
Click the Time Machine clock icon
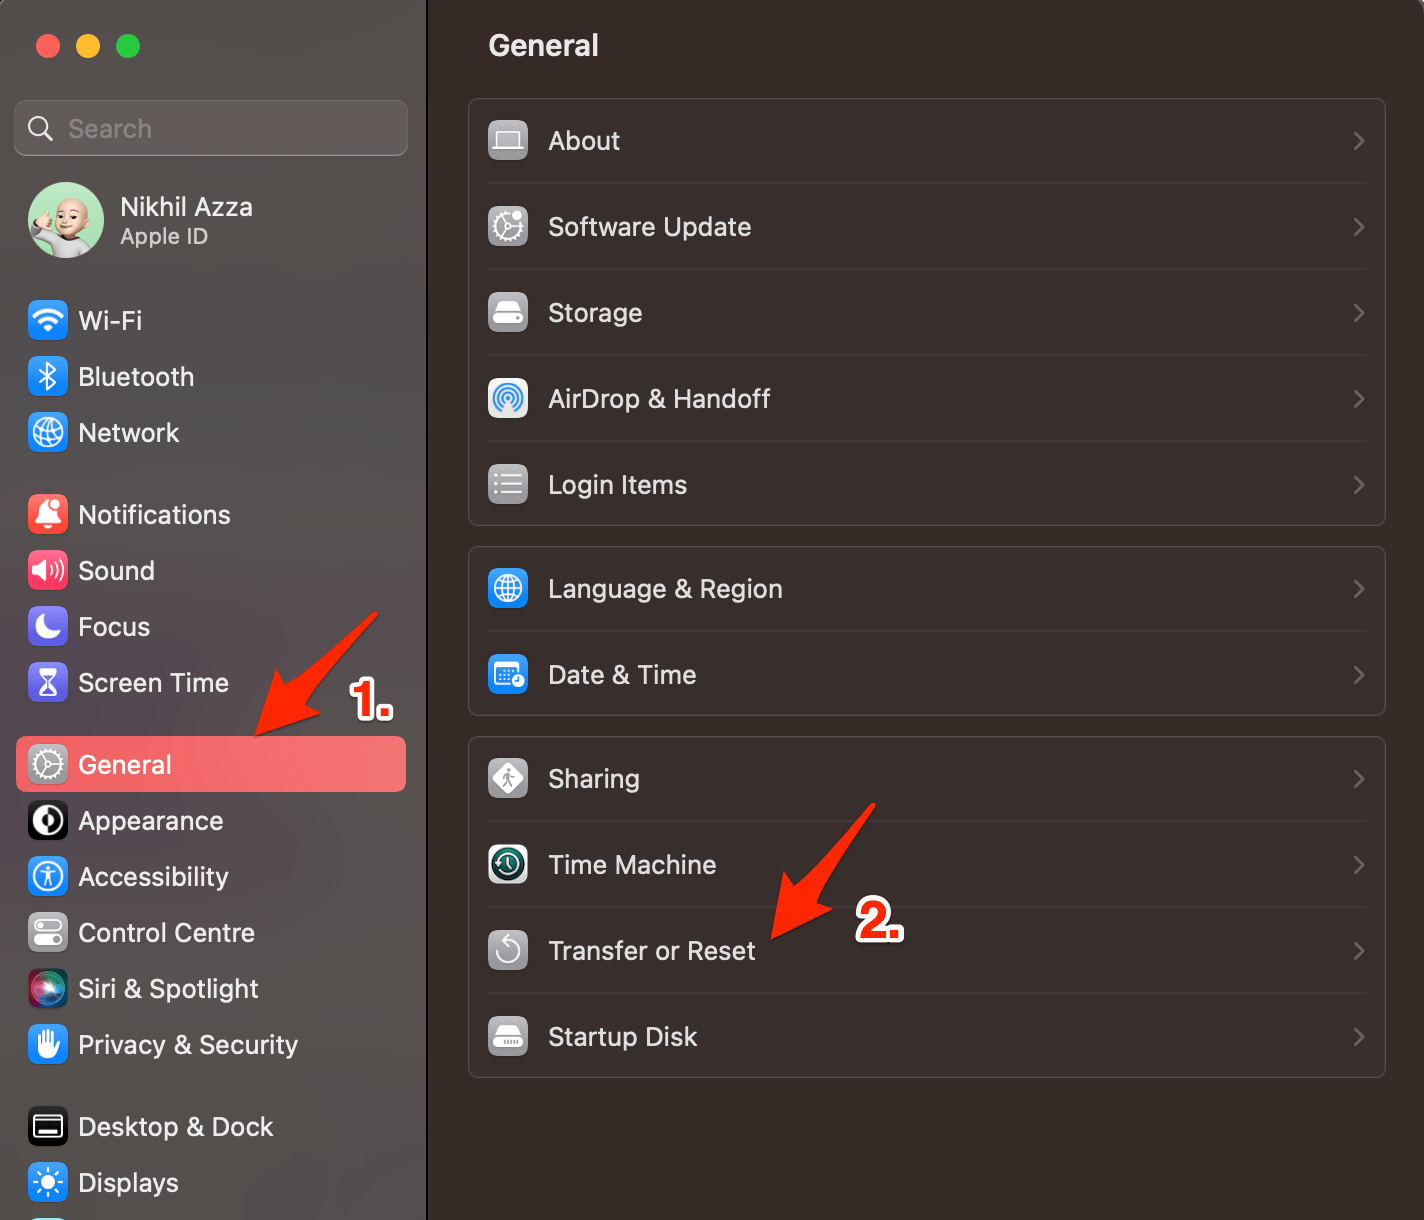tap(508, 865)
